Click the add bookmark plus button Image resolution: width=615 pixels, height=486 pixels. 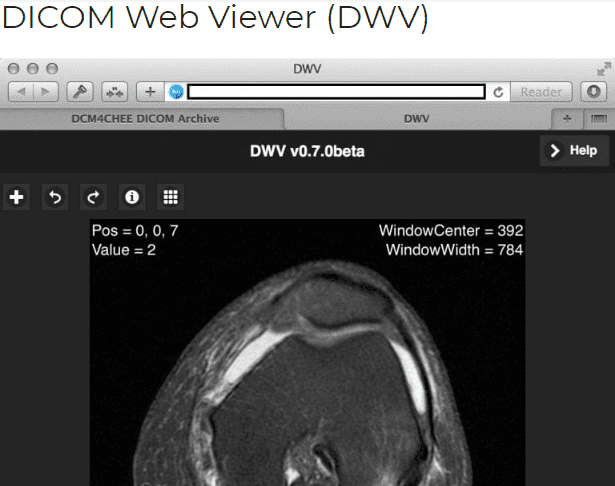150,92
